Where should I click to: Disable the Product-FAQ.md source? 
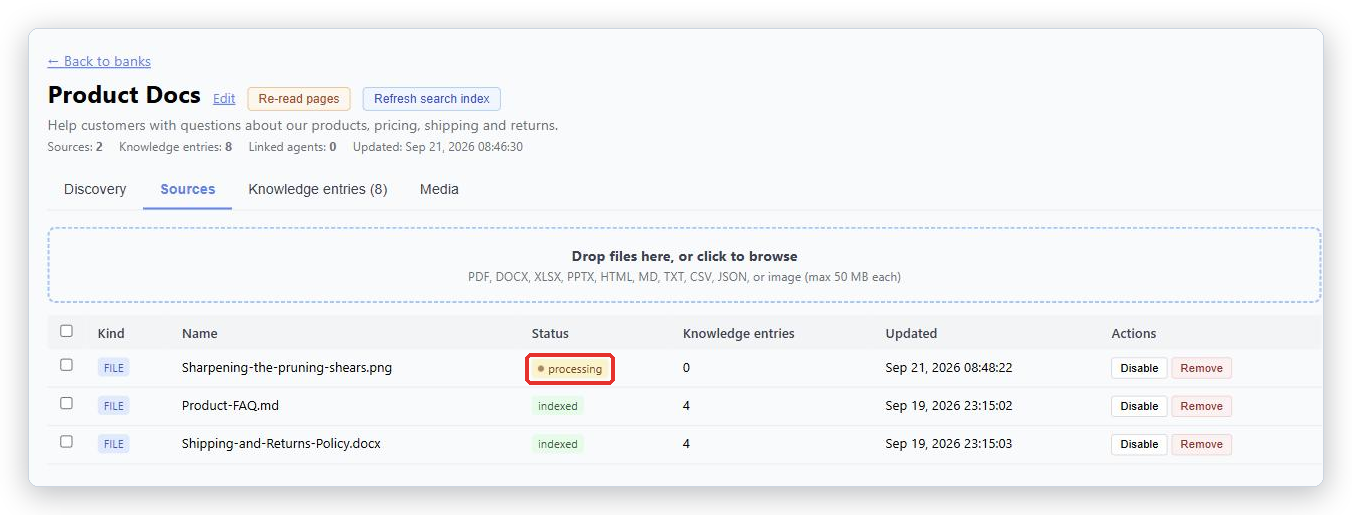1139,406
